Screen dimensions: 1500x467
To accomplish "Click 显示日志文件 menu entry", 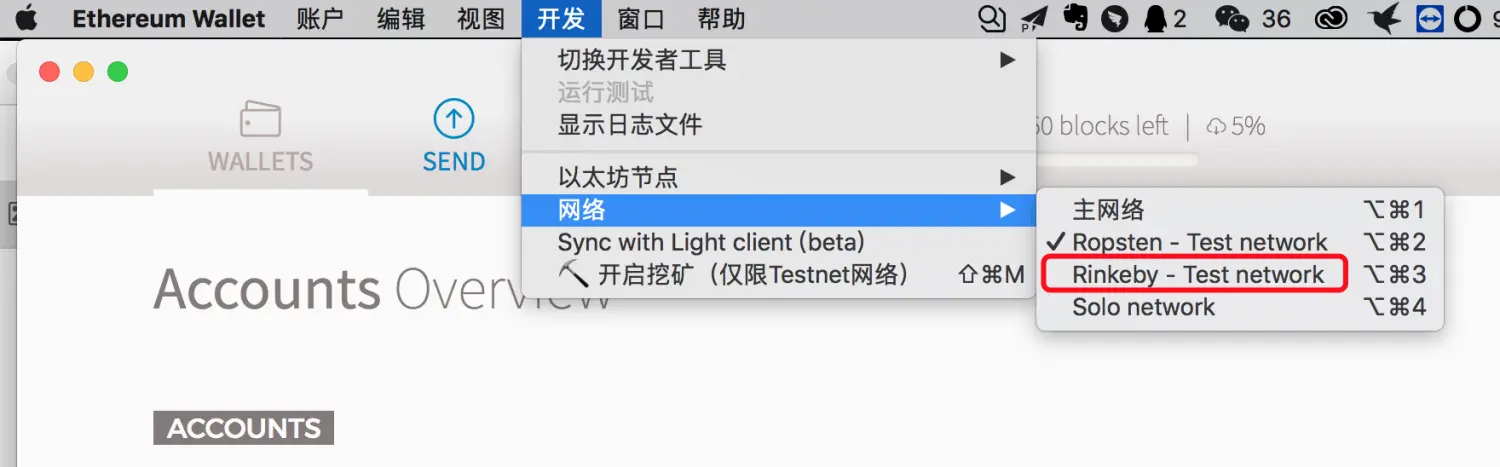I will (x=630, y=125).
